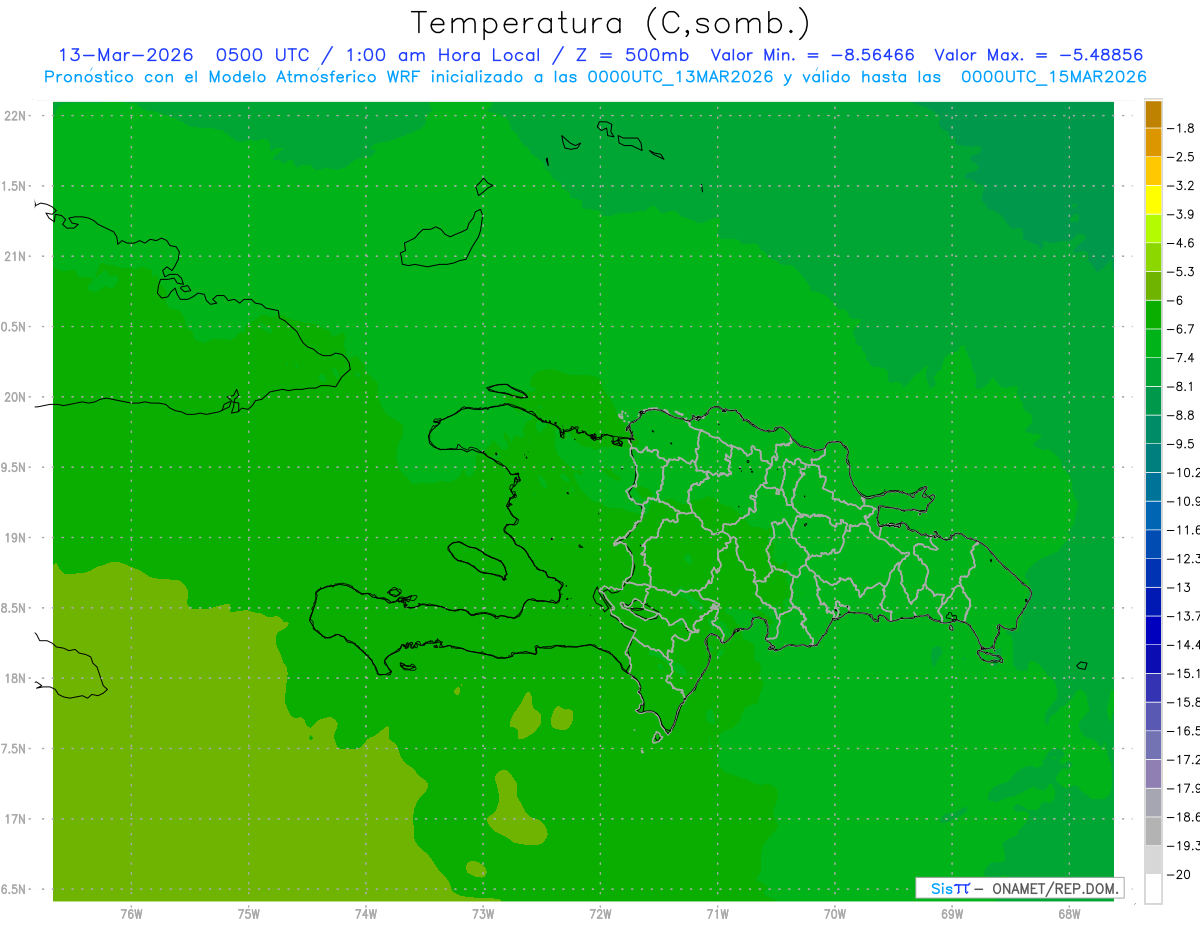This screenshot has height=927, width=1200.
Task: Click the dark orange swatch atop the legend
Action: [x=1153, y=114]
